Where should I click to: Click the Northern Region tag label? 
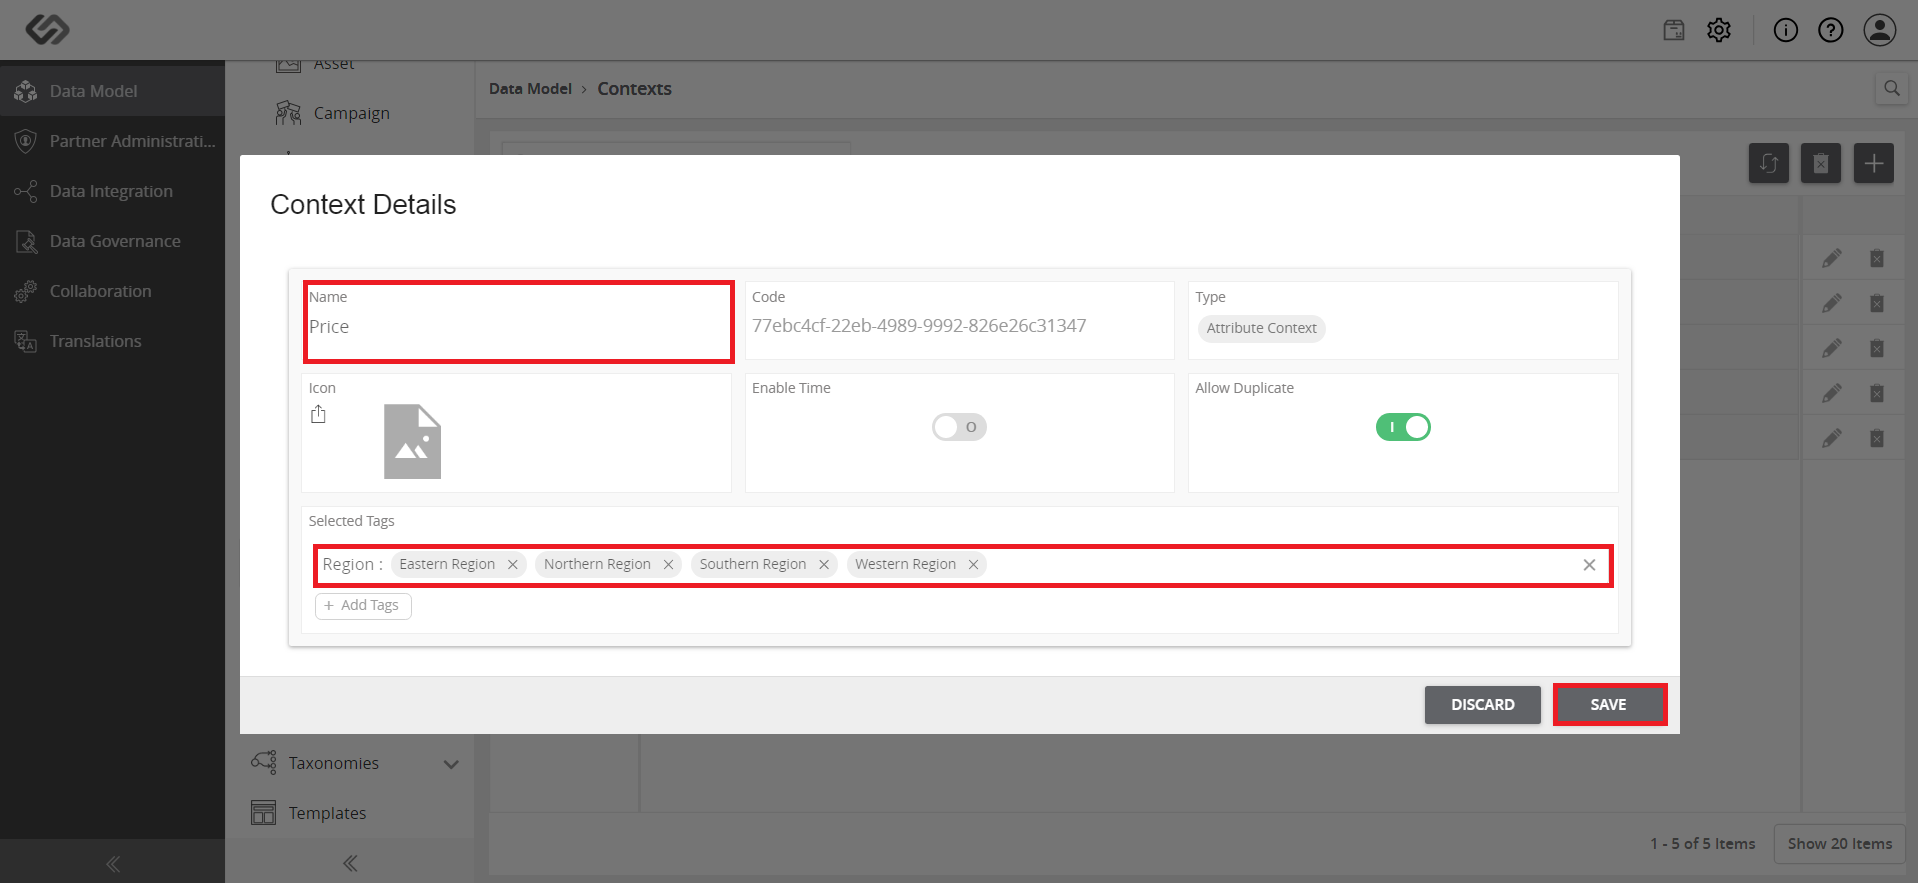pos(597,564)
